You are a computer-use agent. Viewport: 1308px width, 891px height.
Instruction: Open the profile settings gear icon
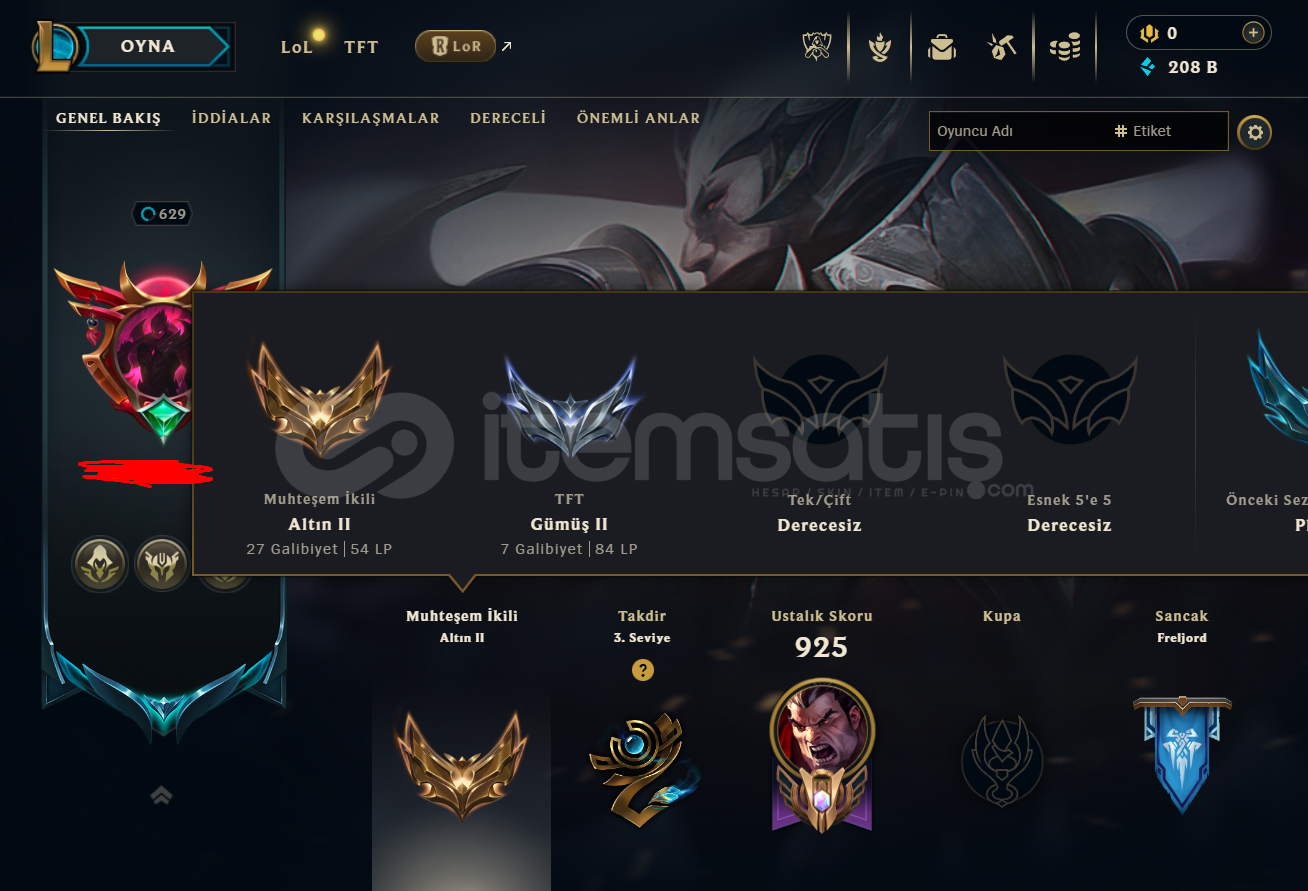1255,131
